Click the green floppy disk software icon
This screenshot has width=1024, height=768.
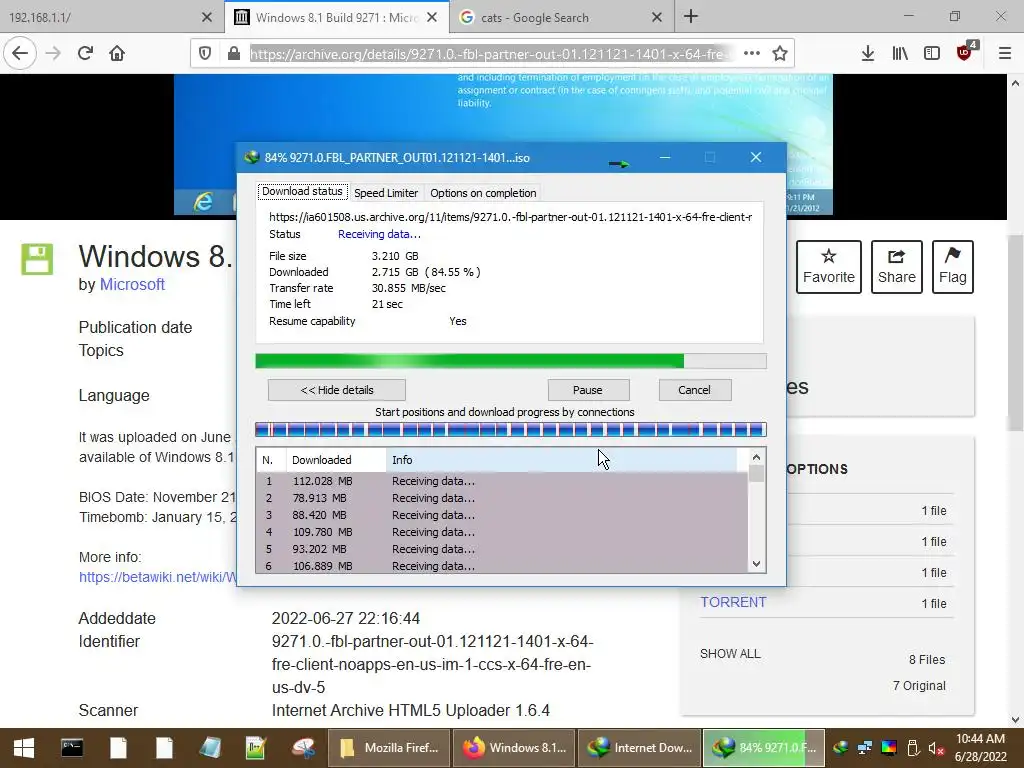pyautogui.click(x=37, y=259)
